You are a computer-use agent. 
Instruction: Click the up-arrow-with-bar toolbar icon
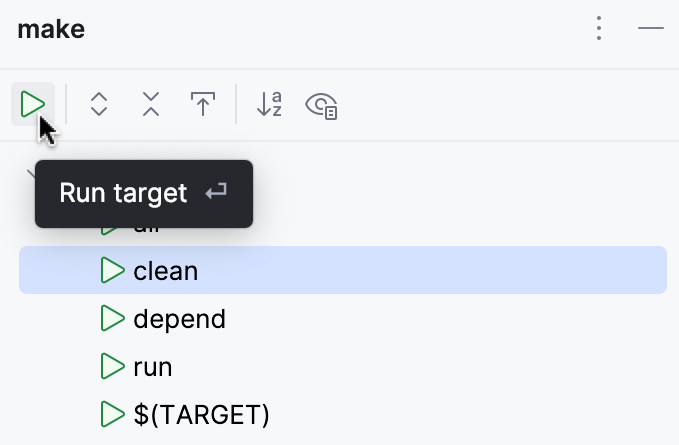click(203, 104)
